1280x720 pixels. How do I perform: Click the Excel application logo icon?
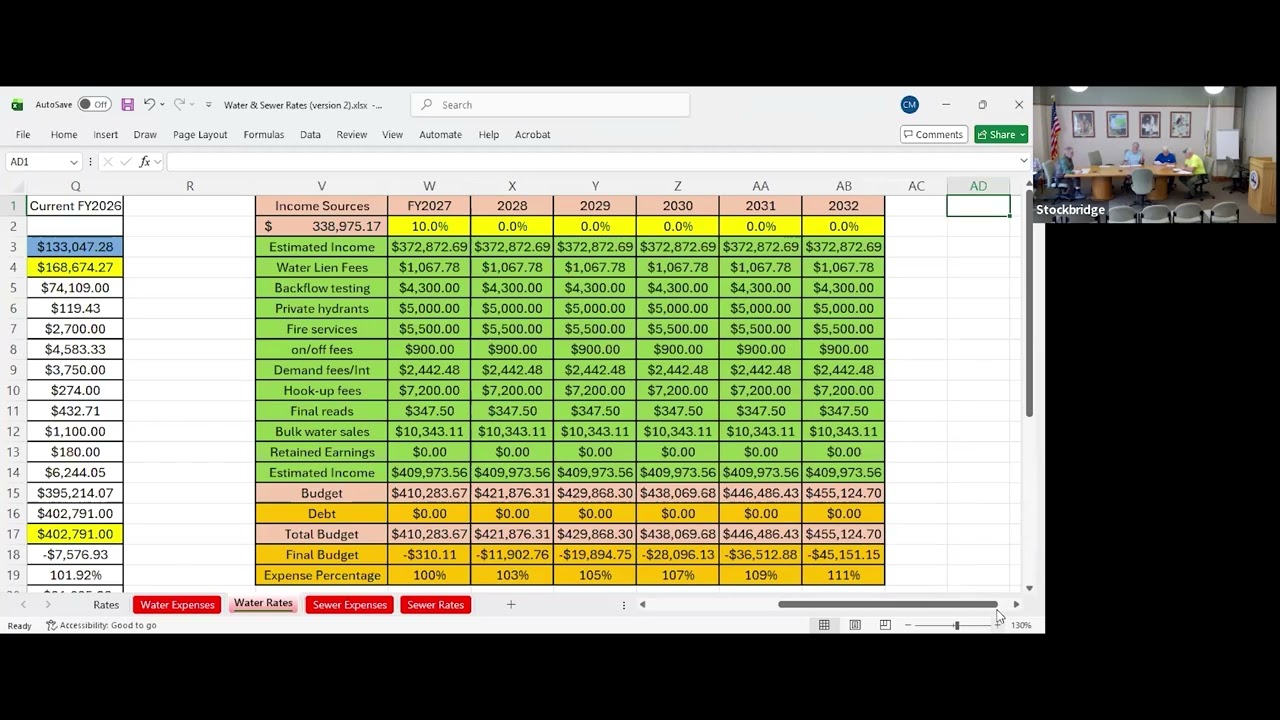(x=17, y=105)
